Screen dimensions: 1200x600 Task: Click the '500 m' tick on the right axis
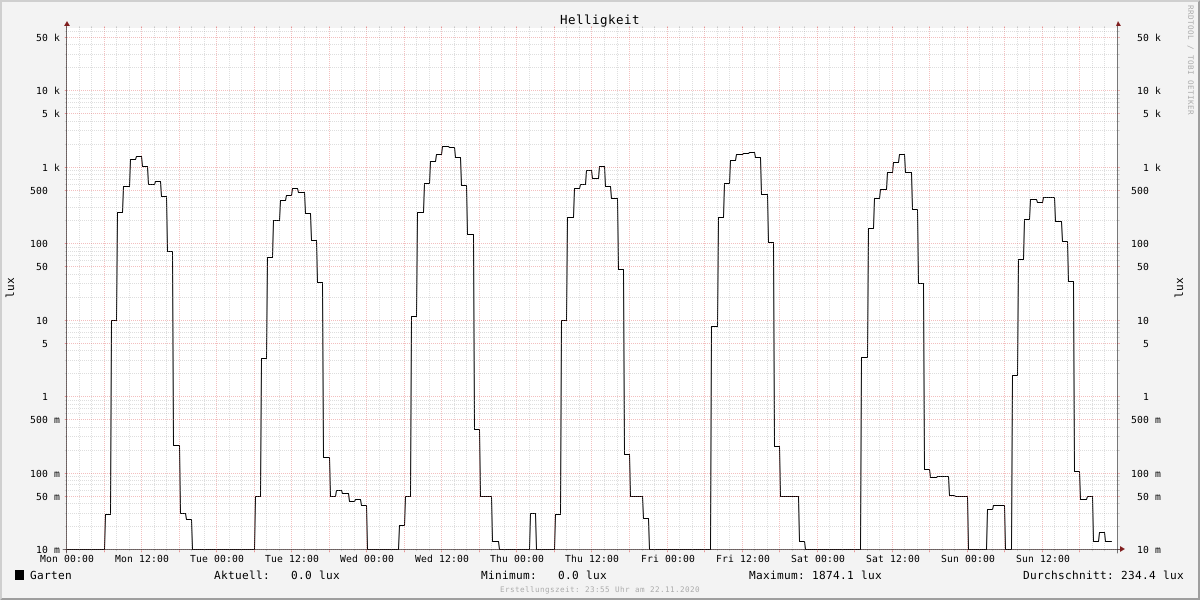click(1146, 420)
